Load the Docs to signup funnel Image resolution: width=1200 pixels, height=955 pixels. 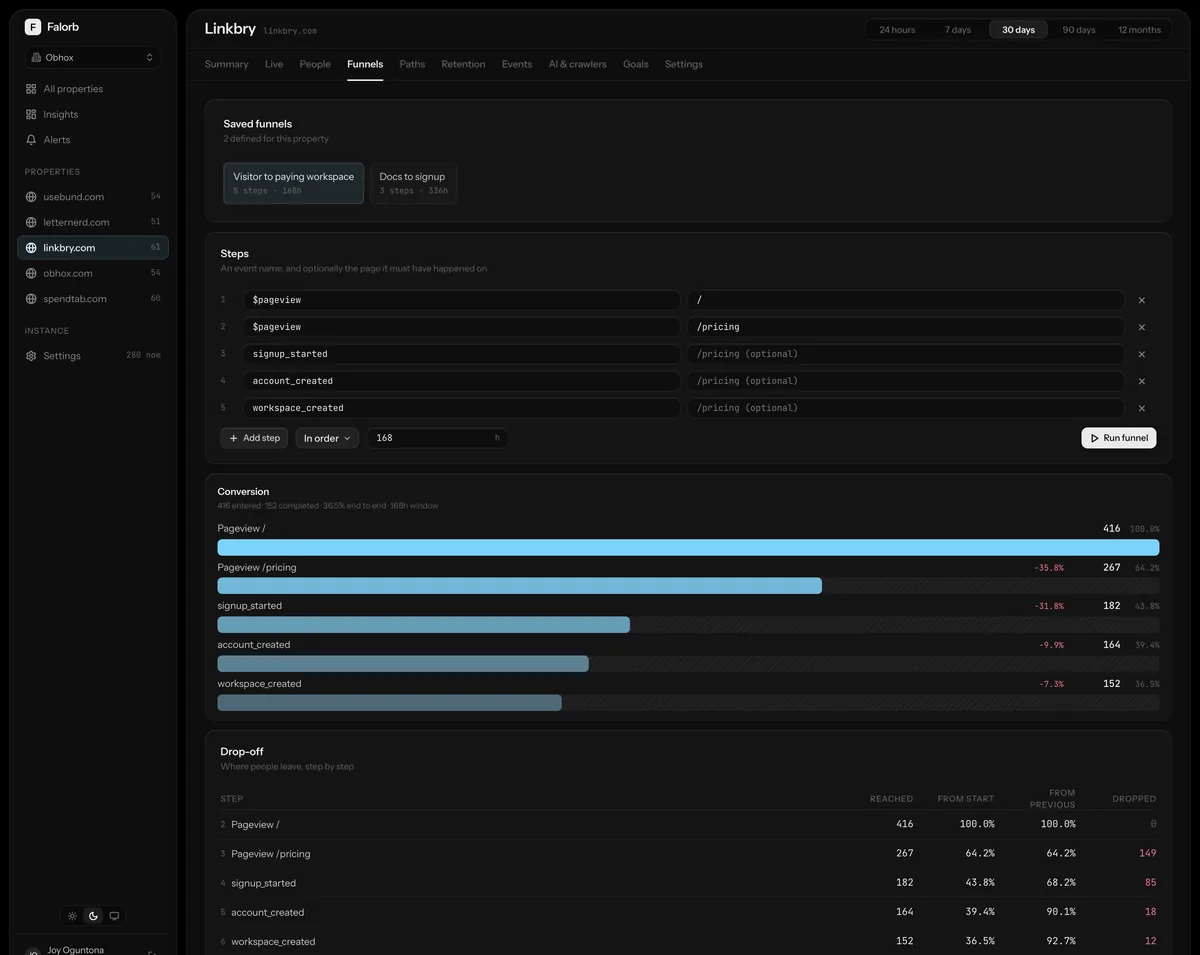[413, 183]
